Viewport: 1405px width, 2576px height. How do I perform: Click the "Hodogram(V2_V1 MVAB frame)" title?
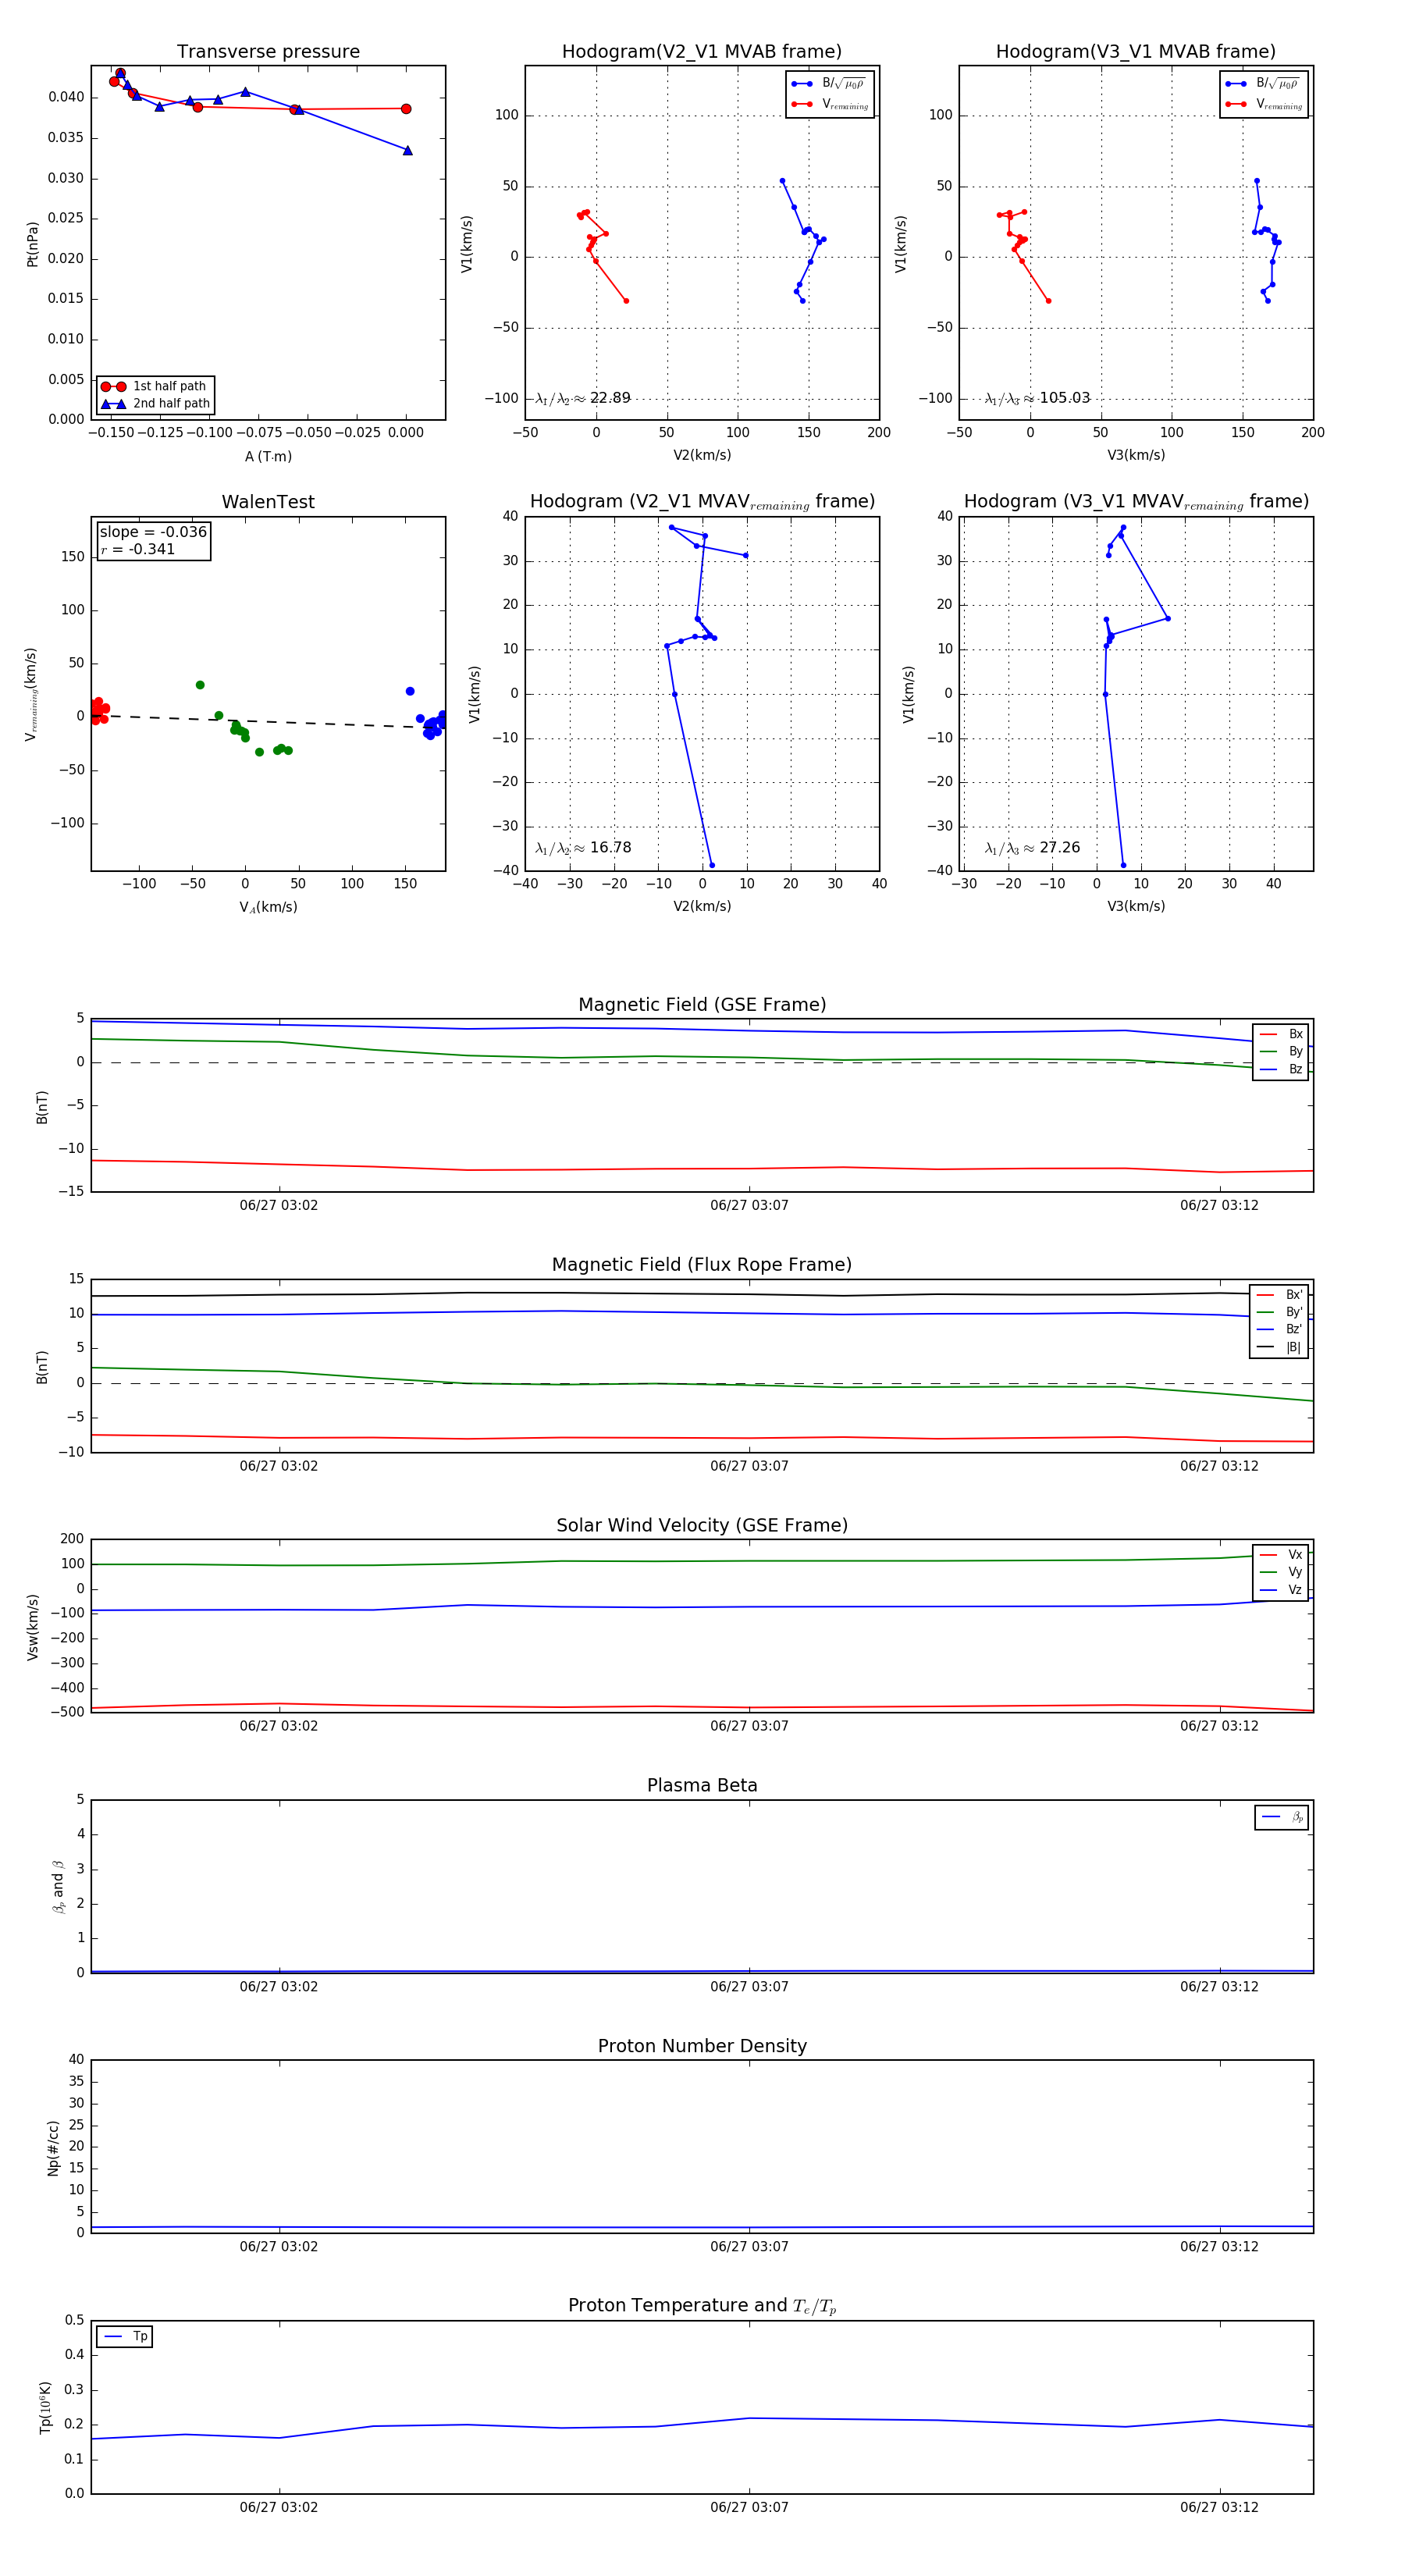(x=702, y=52)
